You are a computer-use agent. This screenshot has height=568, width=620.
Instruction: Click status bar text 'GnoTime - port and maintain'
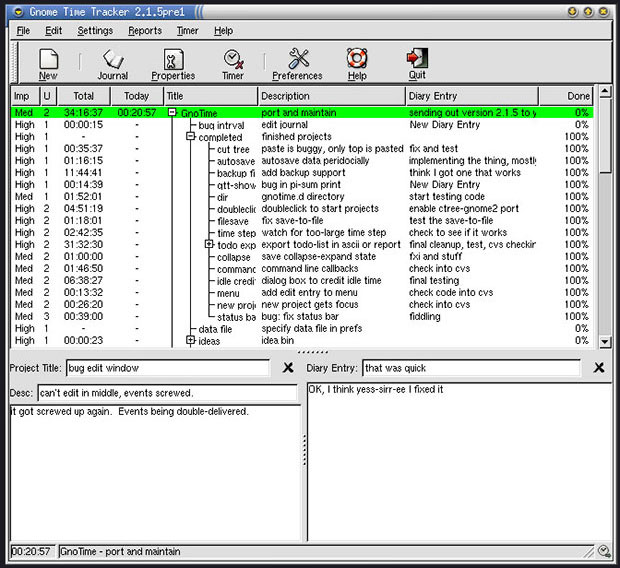[x=120, y=551]
